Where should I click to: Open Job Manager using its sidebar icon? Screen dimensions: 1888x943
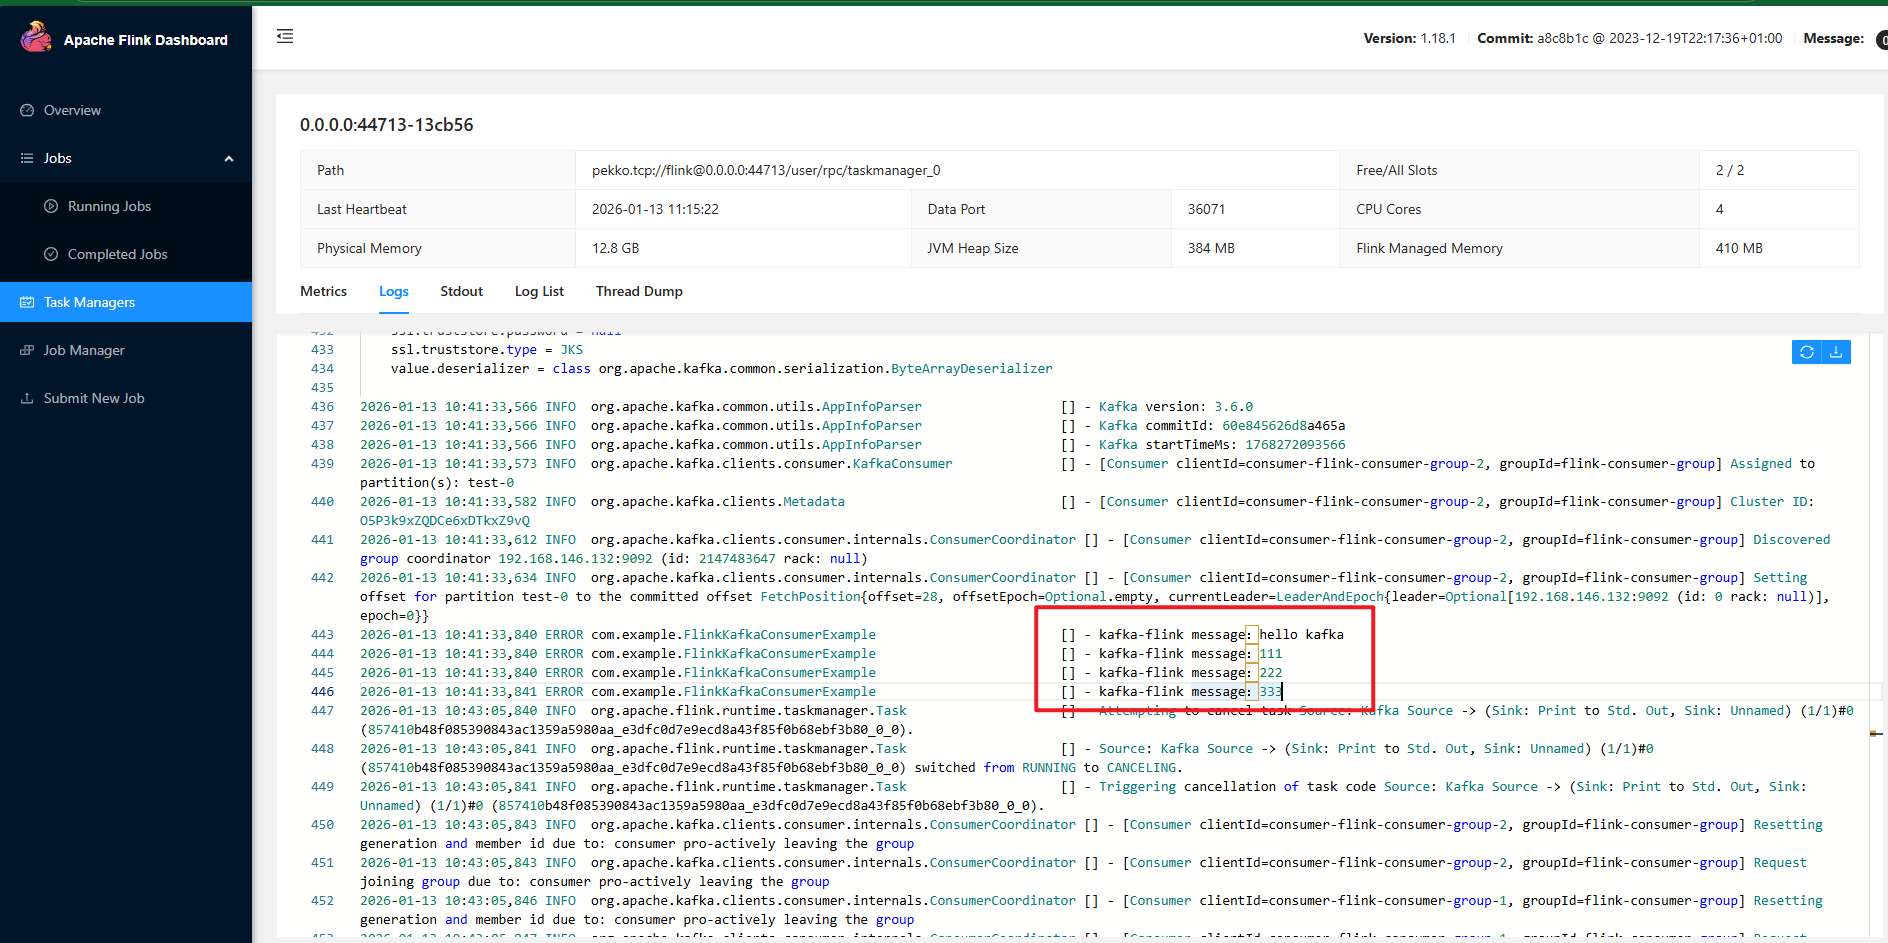pyautogui.click(x=27, y=350)
